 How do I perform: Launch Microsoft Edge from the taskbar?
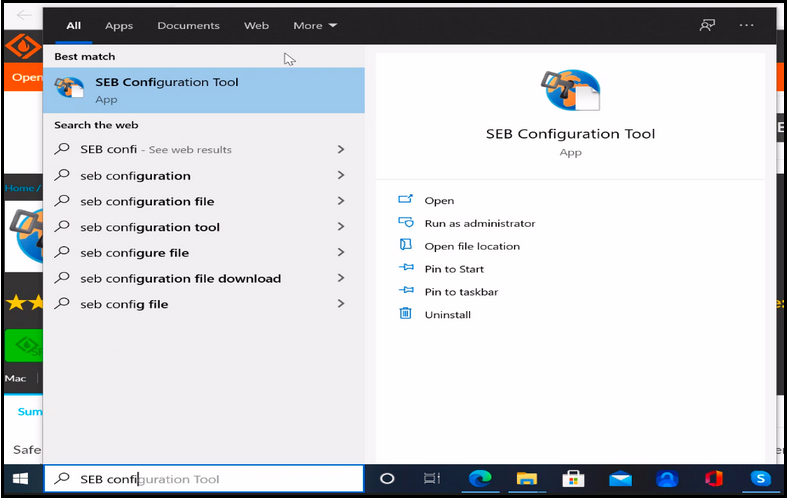(480, 479)
